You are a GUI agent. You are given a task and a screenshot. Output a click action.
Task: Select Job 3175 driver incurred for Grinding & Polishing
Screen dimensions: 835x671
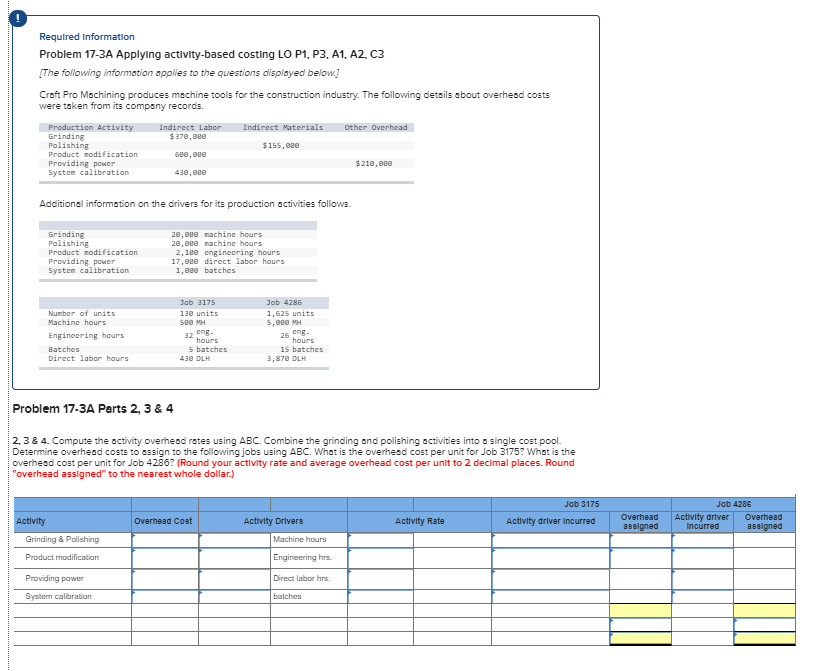(x=551, y=540)
